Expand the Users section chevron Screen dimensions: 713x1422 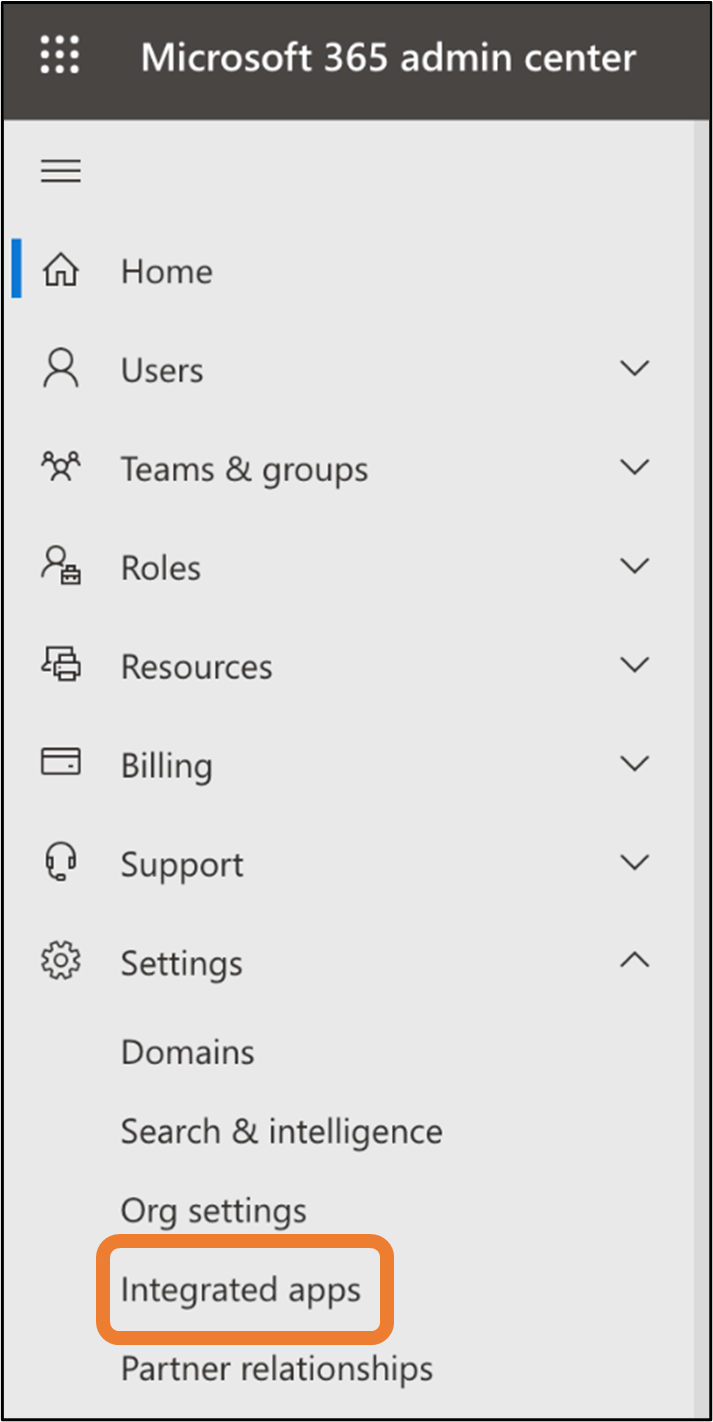tap(634, 368)
